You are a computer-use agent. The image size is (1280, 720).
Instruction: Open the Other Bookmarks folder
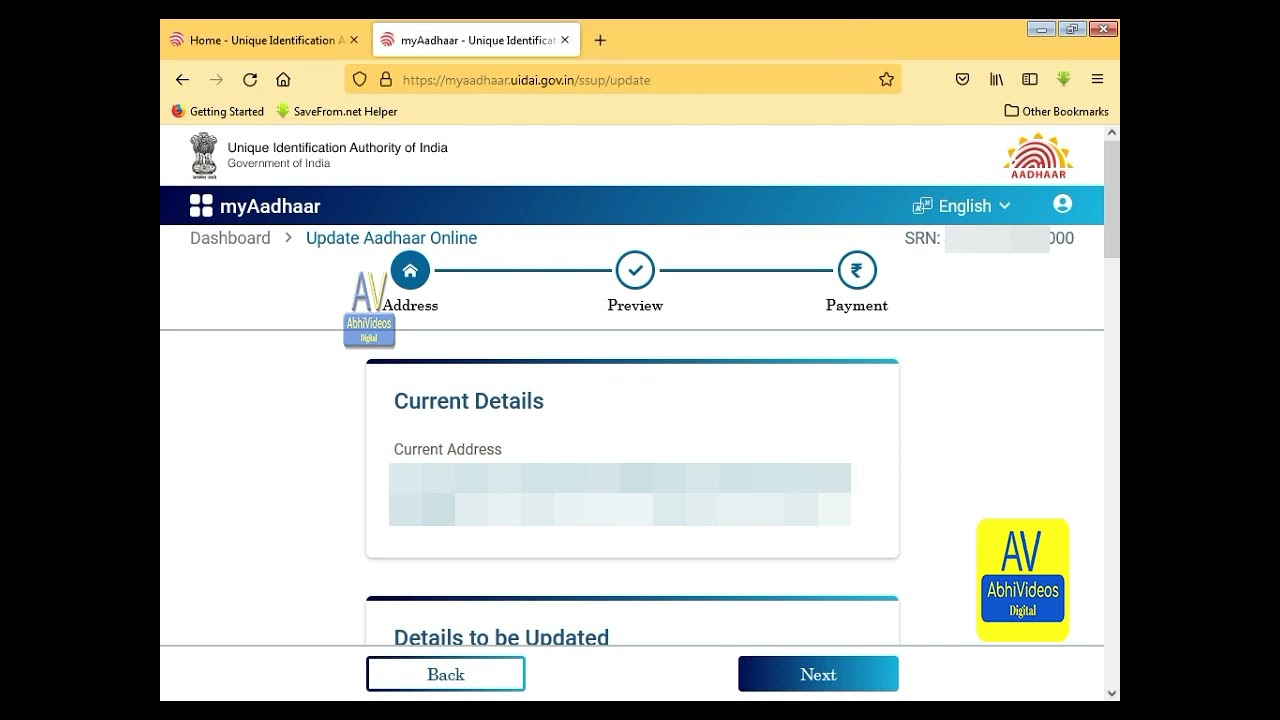[x=1056, y=112]
